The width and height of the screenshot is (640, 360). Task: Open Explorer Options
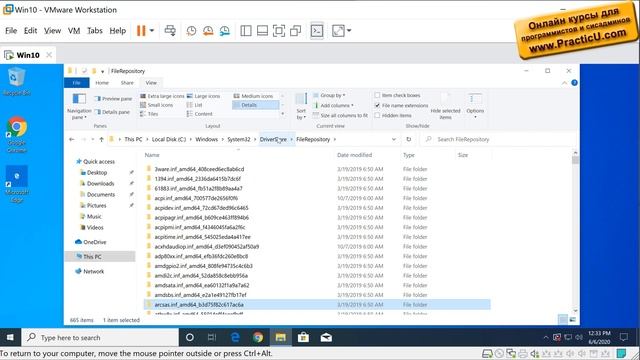[475, 106]
